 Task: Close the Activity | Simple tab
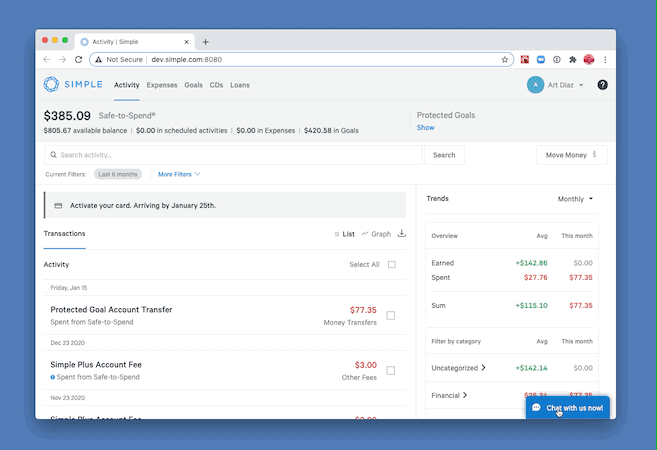click(x=186, y=42)
